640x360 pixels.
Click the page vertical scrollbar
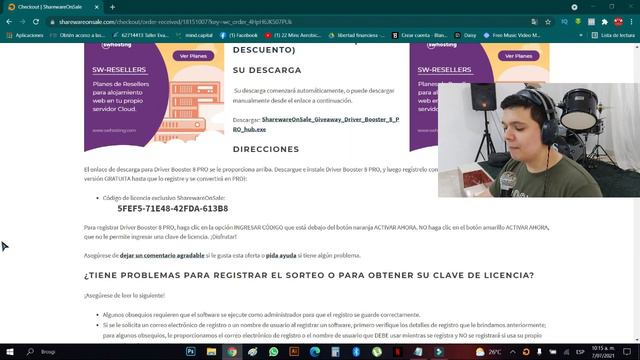tap(637, 193)
